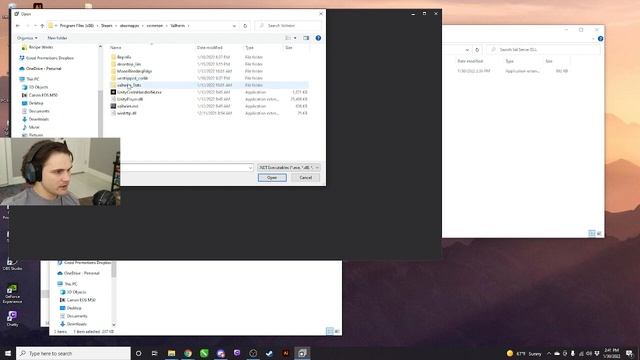
Task: Expand the ribbon in right Explorer window
Action: [593, 39]
